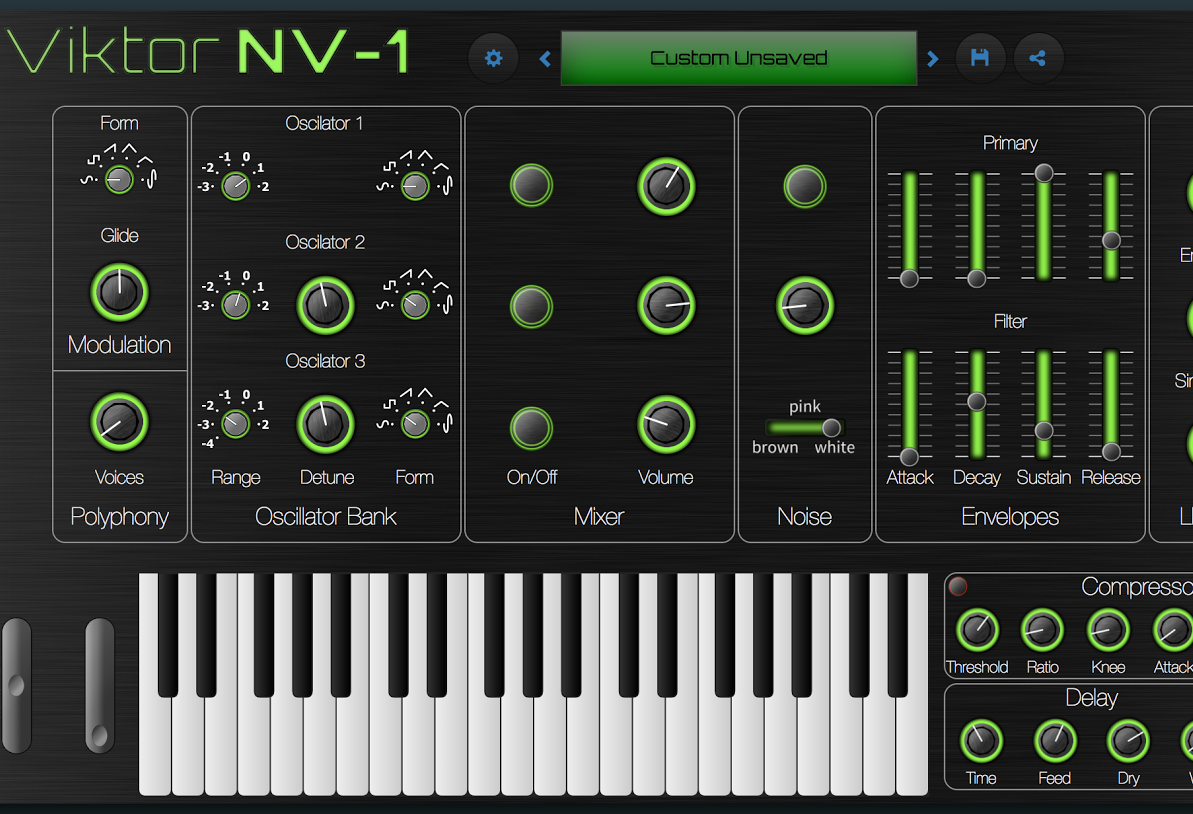Viewport: 1193px width, 814px height.
Task: Toggle the red Compressor power button
Action: pos(958,587)
